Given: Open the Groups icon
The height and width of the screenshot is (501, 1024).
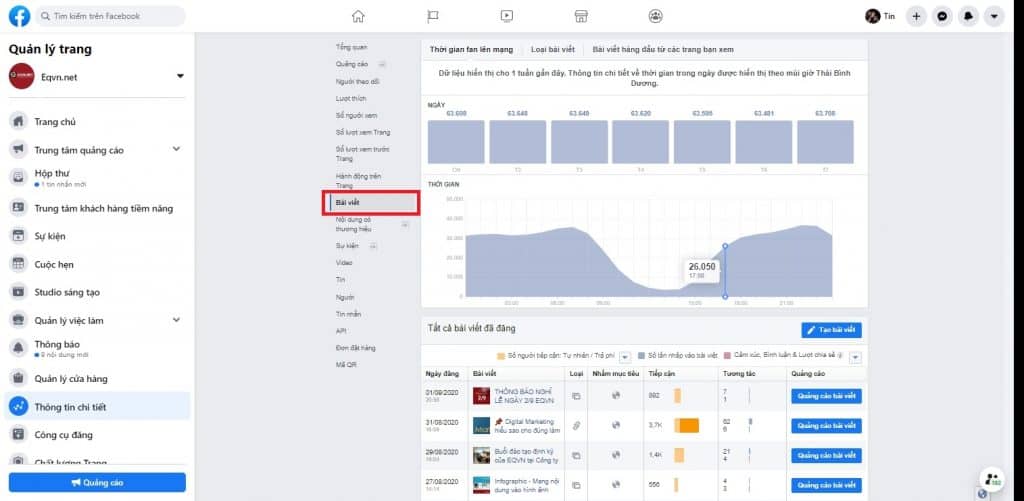Looking at the screenshot, I should (656, 16).
